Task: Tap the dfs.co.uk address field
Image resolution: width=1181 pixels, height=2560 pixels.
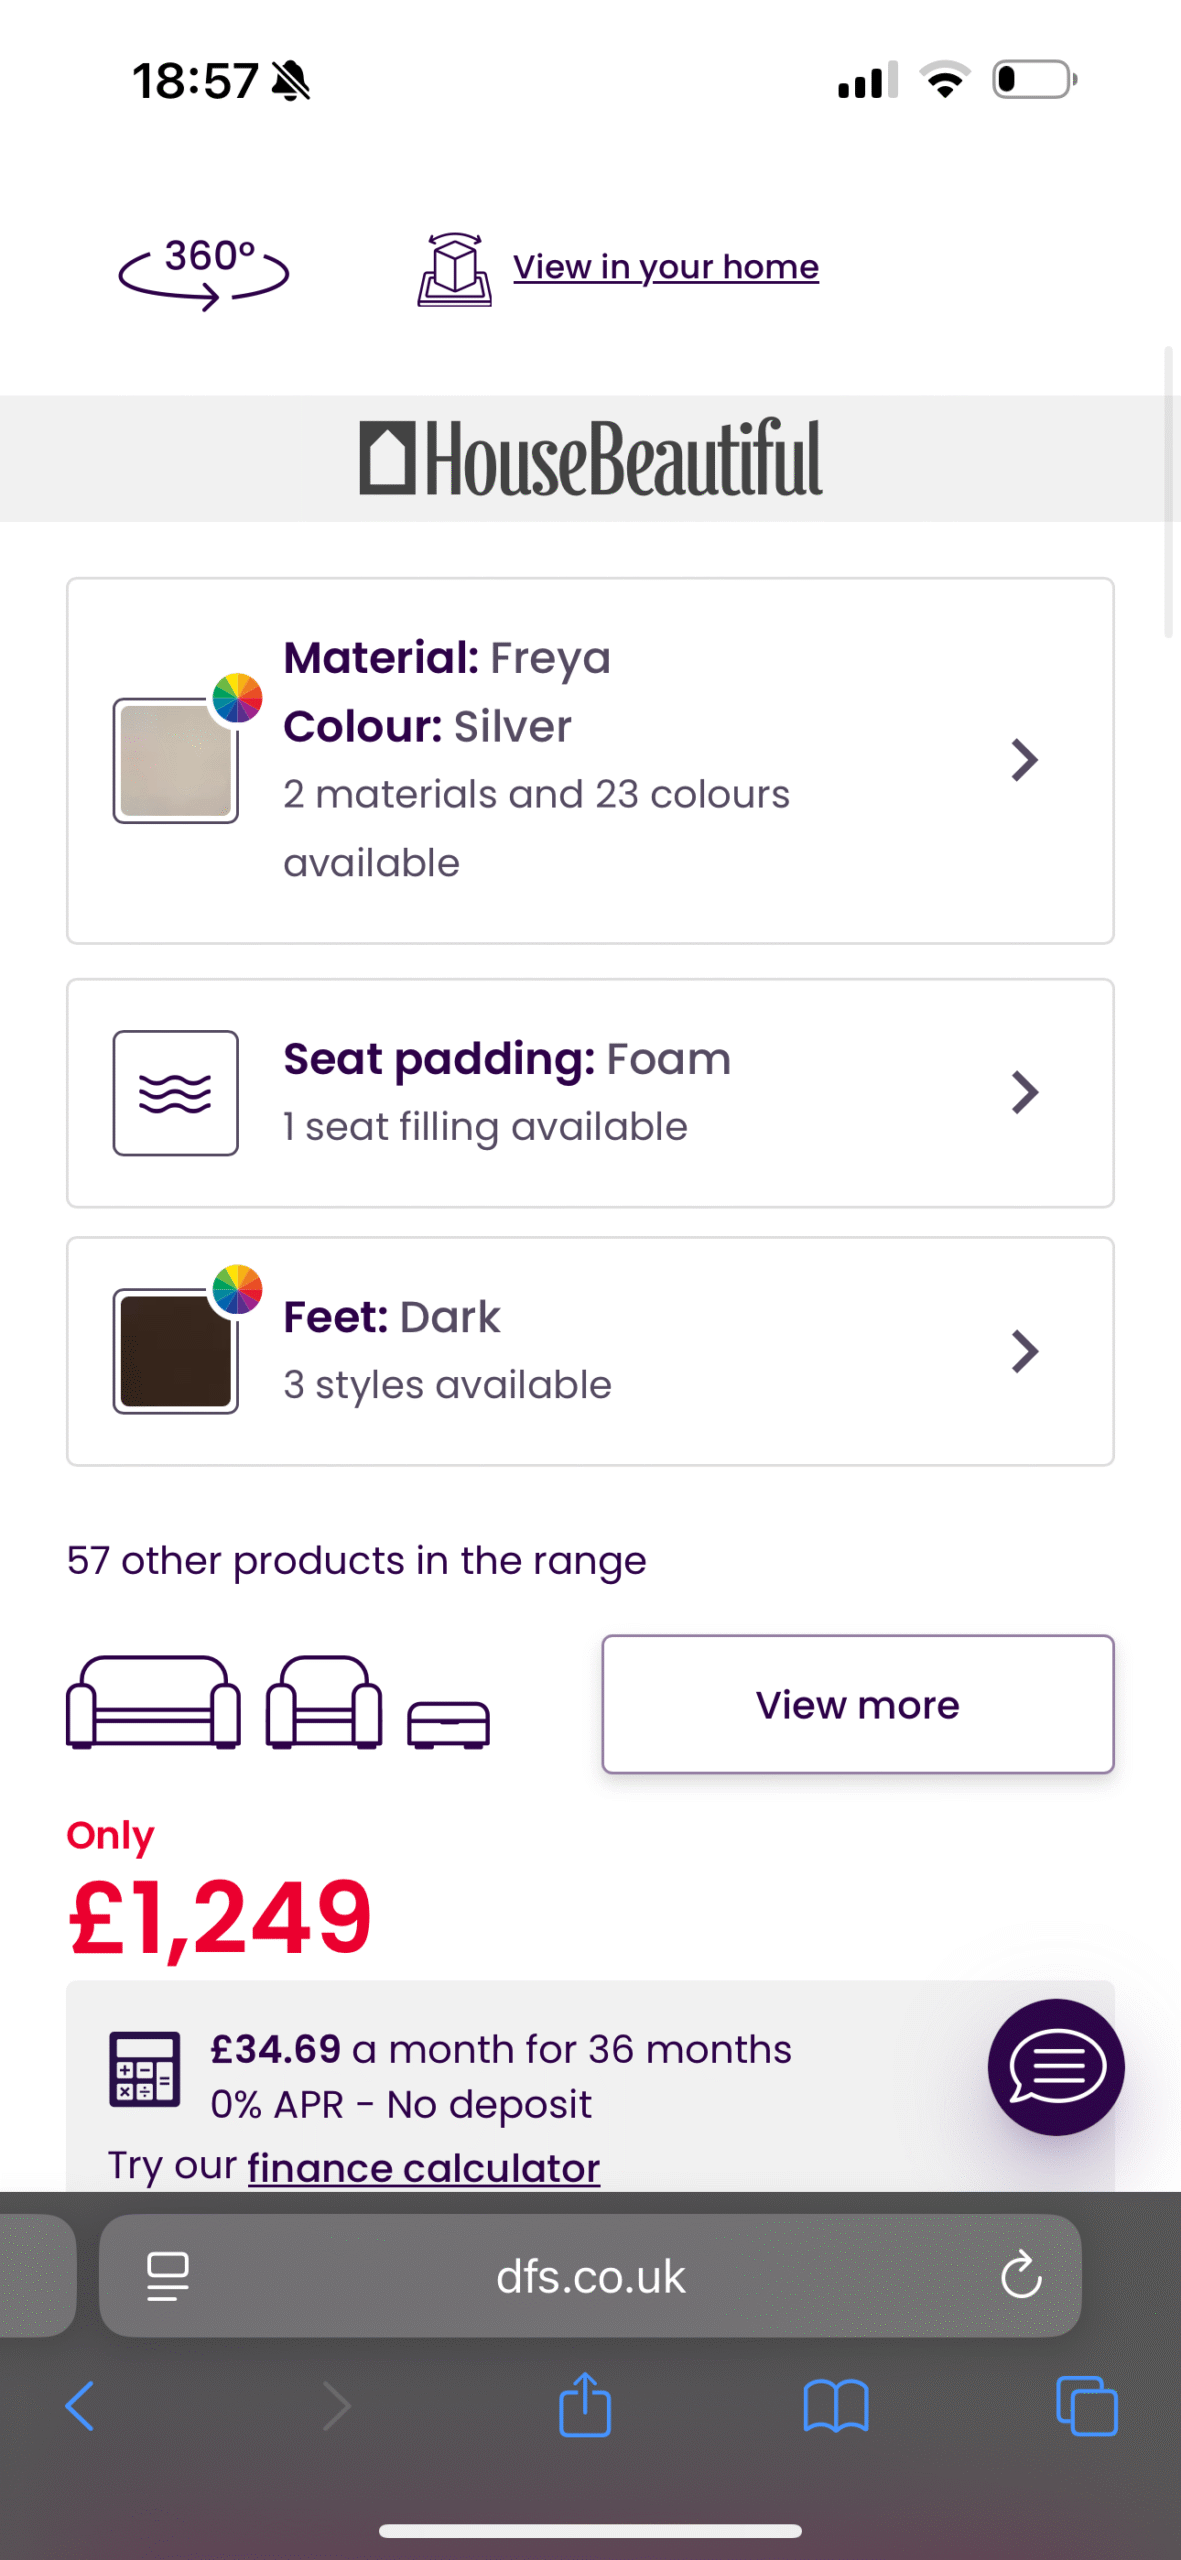Action: 590,2275
